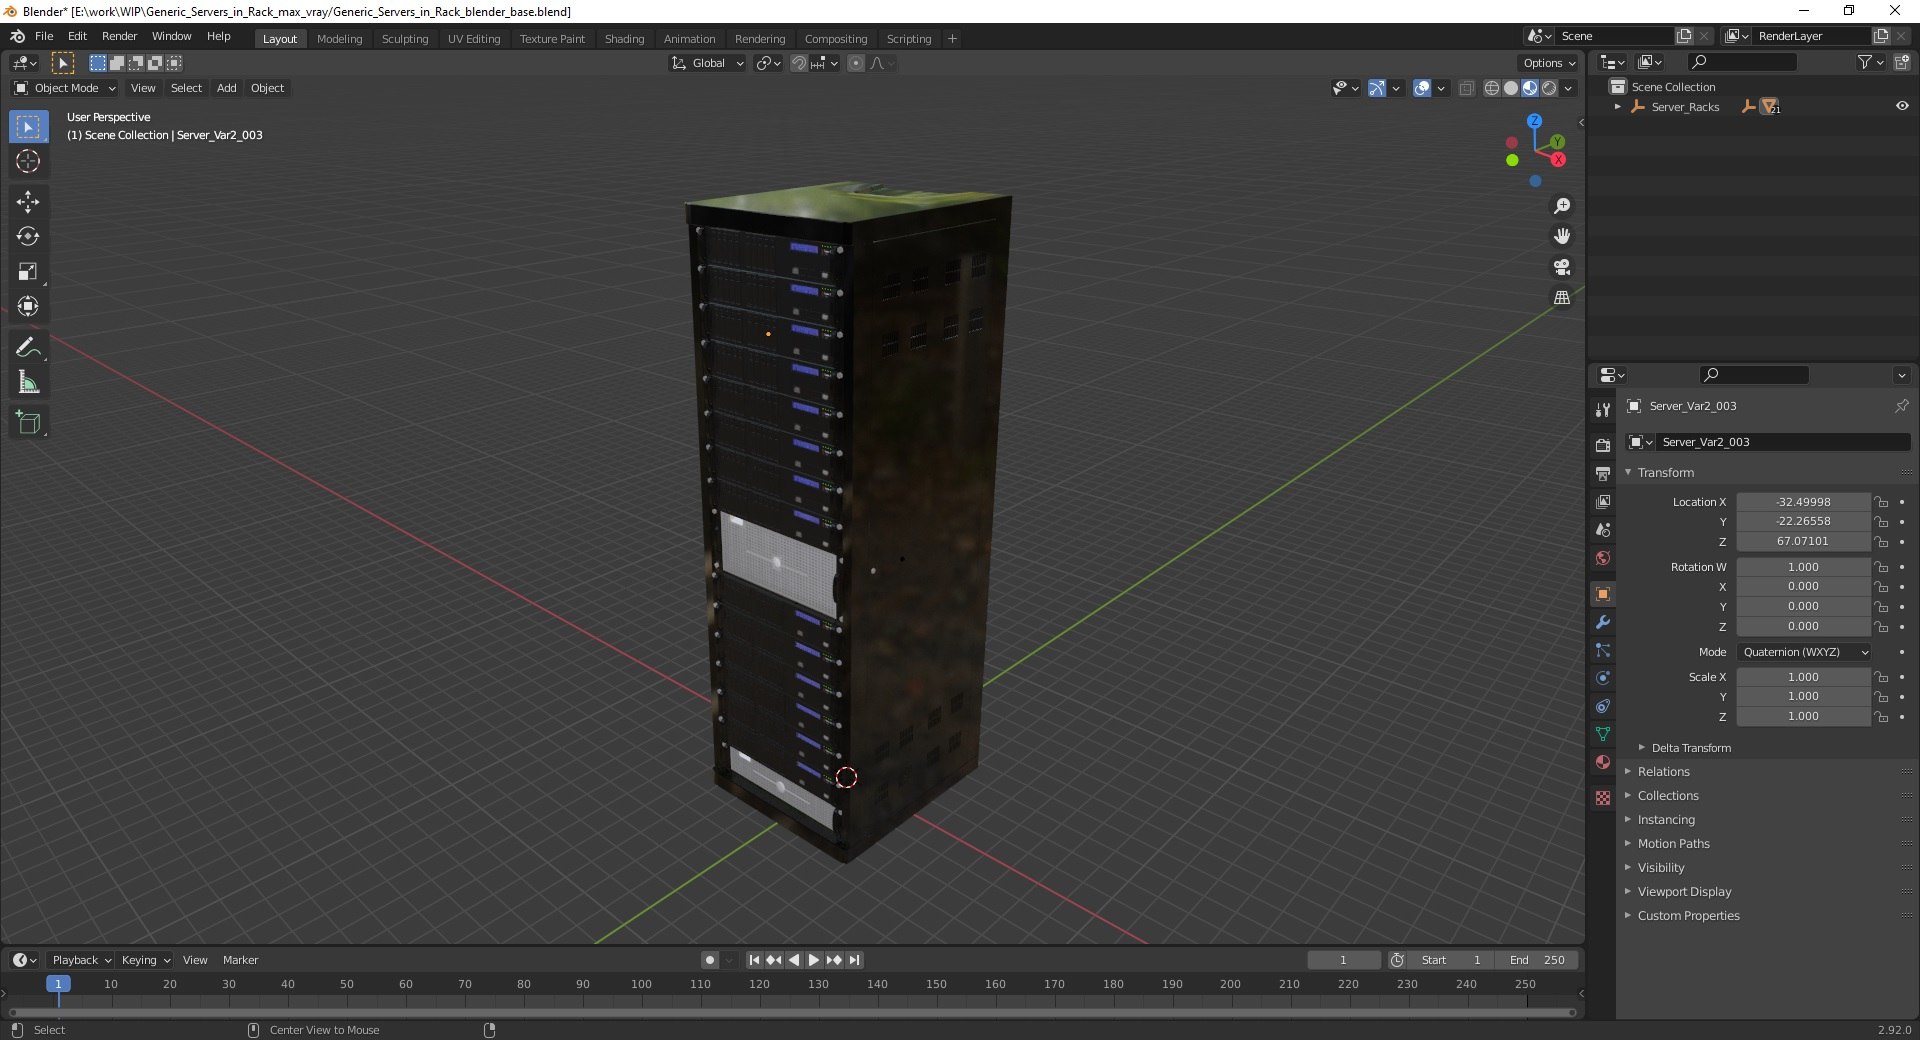Open the View Layer properties tab
This screenshot has height=1040, width=1920.
tap(1603, 501)
